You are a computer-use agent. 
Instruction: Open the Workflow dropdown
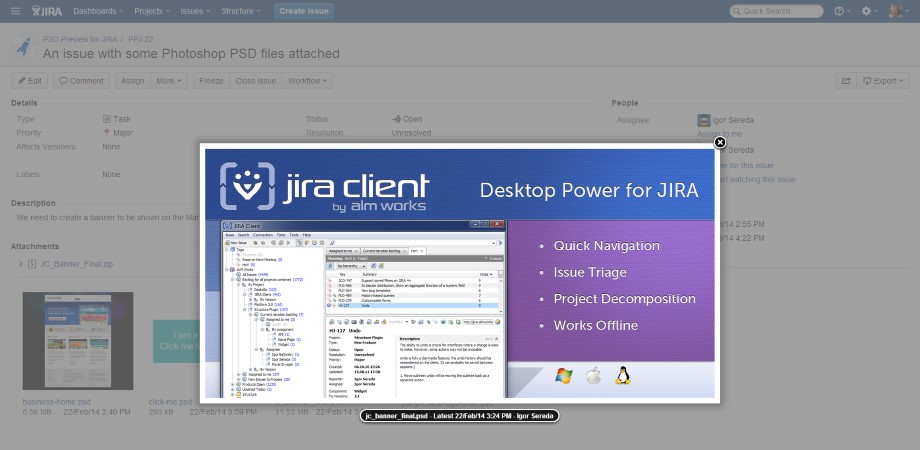pyautogui.click(x=307, y=81)
